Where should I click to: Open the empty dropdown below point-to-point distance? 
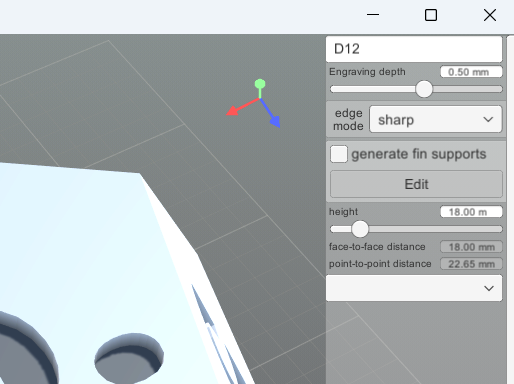414,288
